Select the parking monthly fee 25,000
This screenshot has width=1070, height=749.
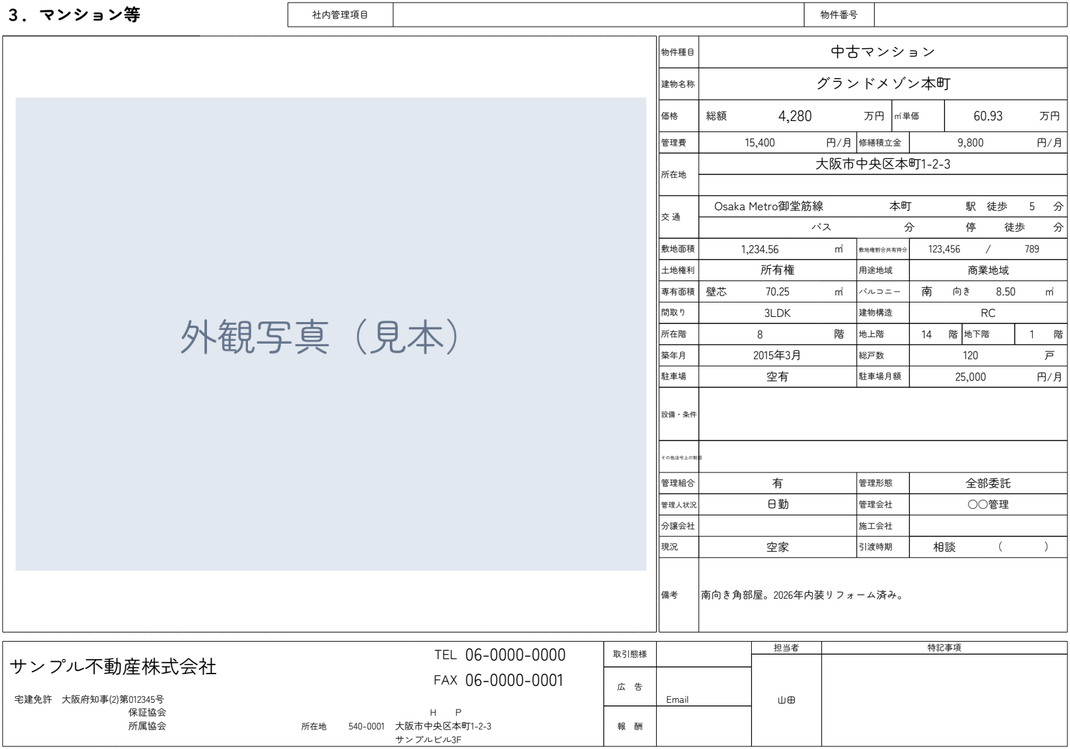pos(970,377)
